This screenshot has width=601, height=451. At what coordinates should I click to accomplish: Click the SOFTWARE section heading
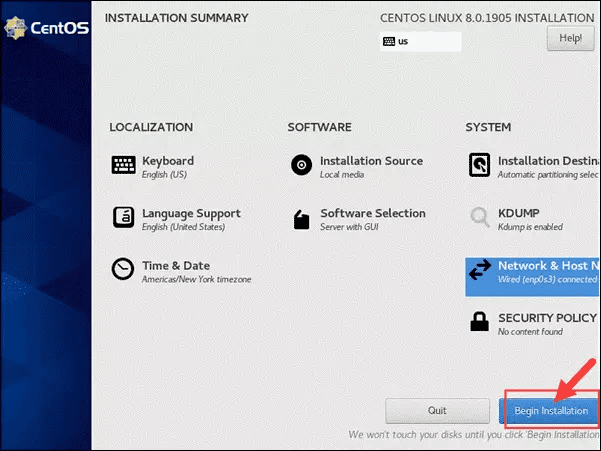click(319, 127)
